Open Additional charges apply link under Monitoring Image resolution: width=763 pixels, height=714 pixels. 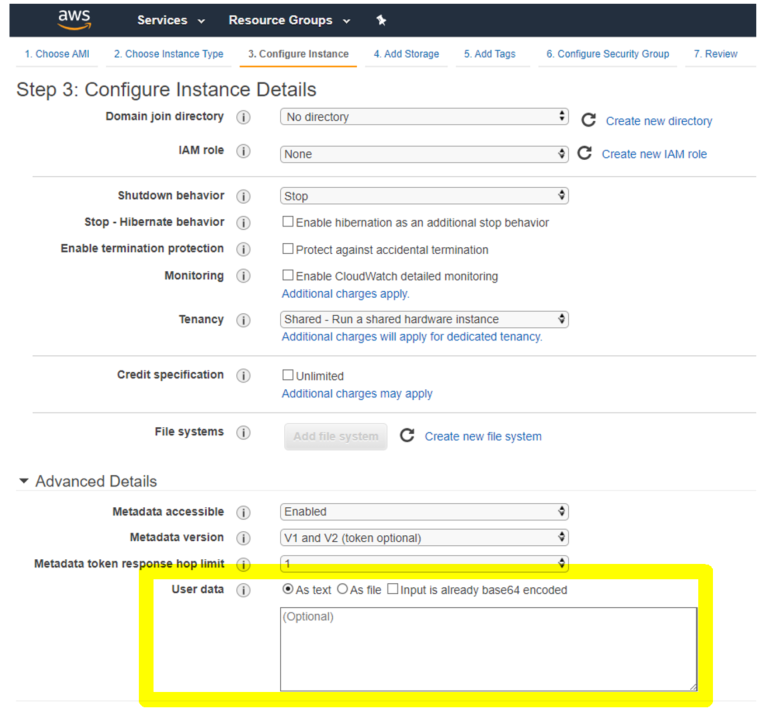pos(345,294)
